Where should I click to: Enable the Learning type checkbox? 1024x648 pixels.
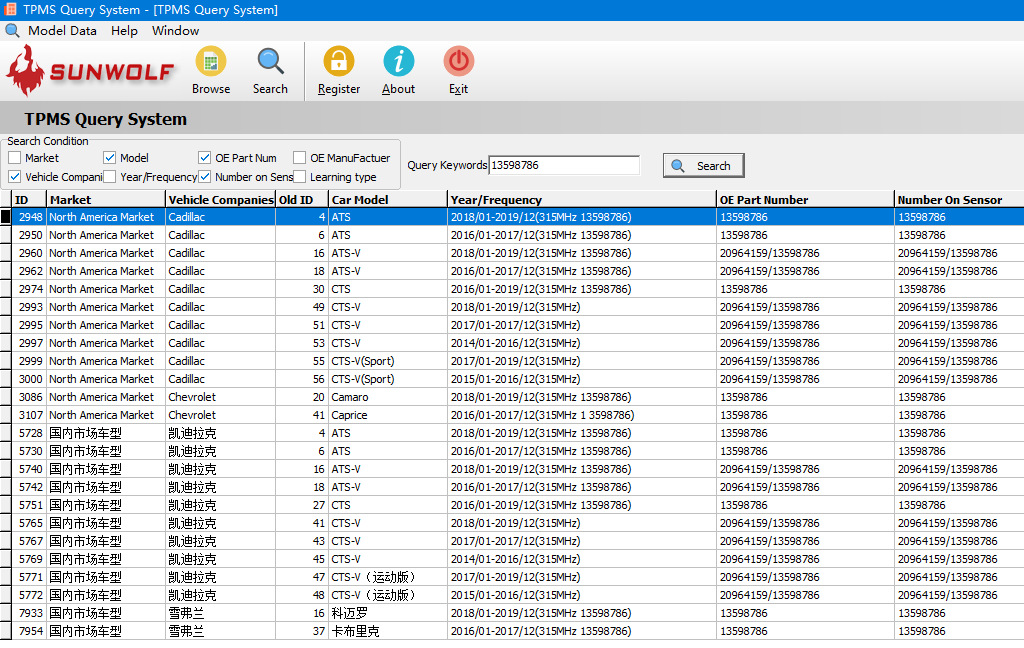pyautogui.click(x=300, y=177)
